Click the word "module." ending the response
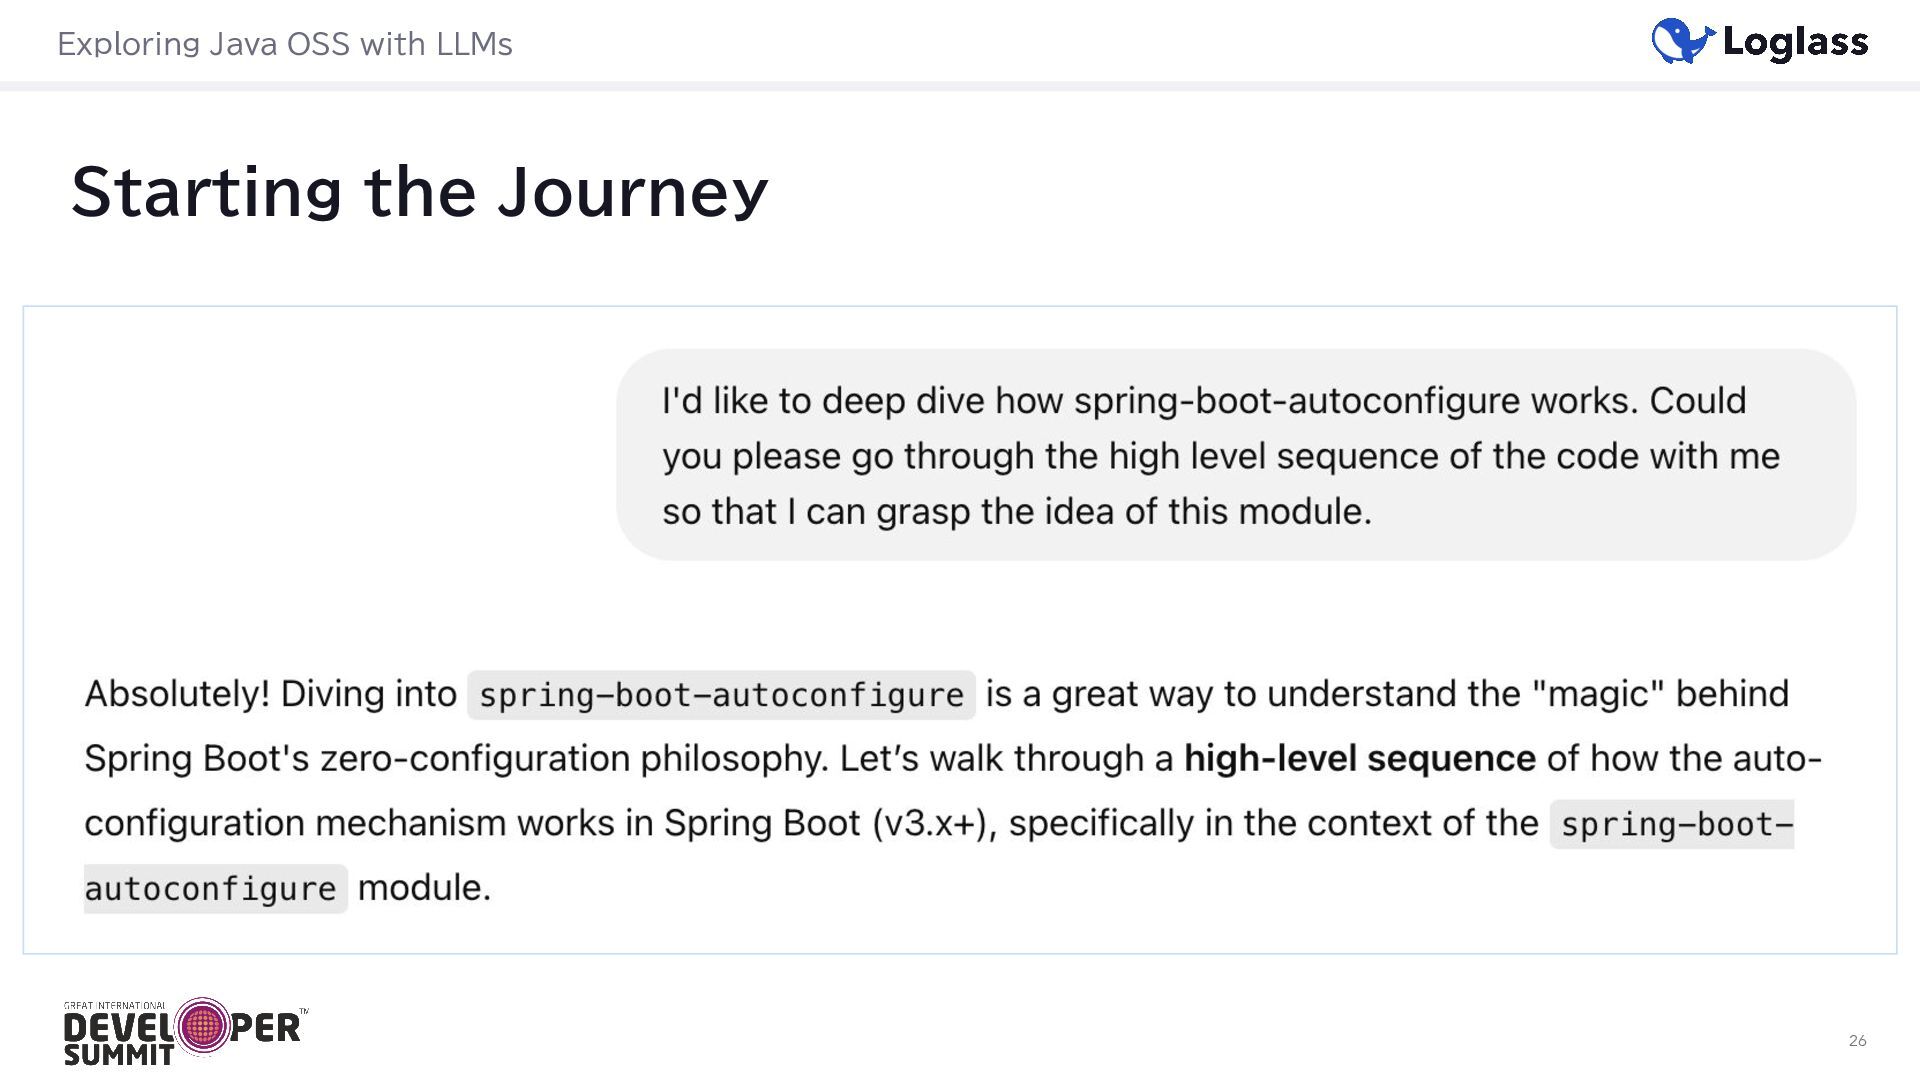The width and height of the screenshot is (1920, 1080). tap(424, 888)
